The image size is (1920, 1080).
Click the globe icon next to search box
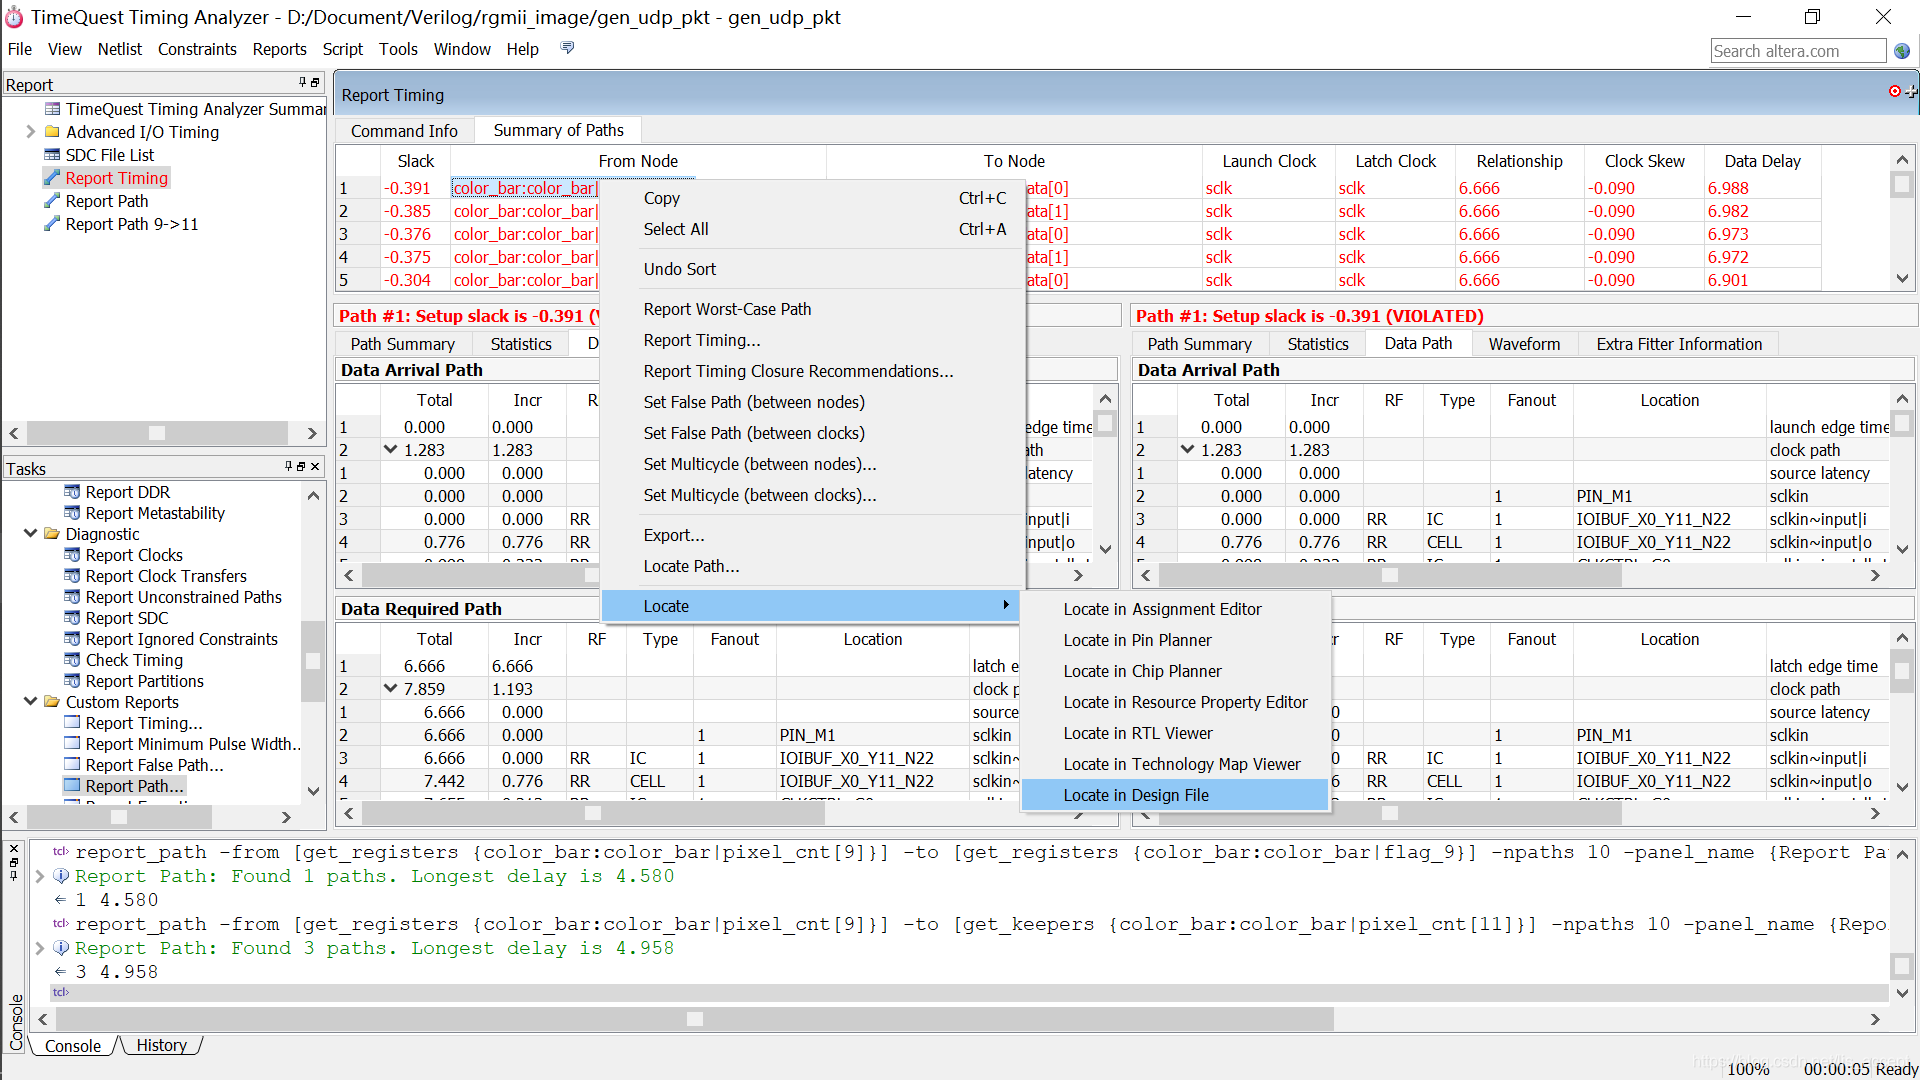[1902, 51]
